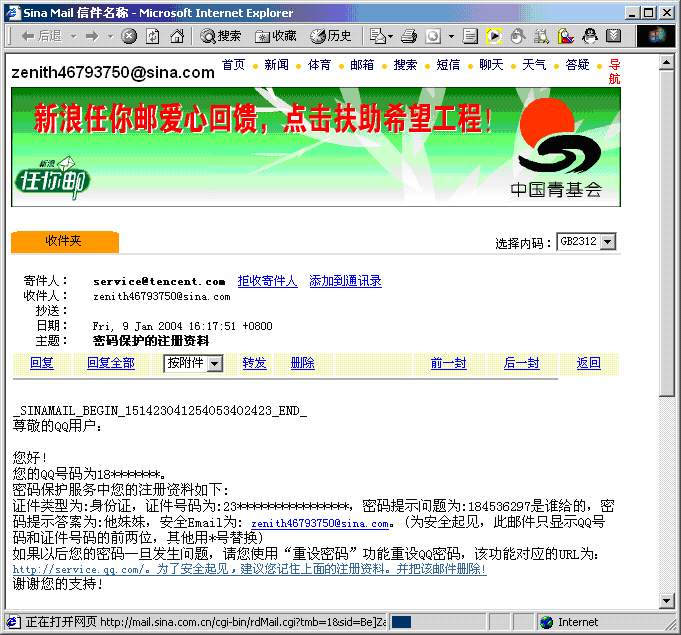
Task: Click the Refresh page toolbar icon
Action: click(x=153, y=36)
